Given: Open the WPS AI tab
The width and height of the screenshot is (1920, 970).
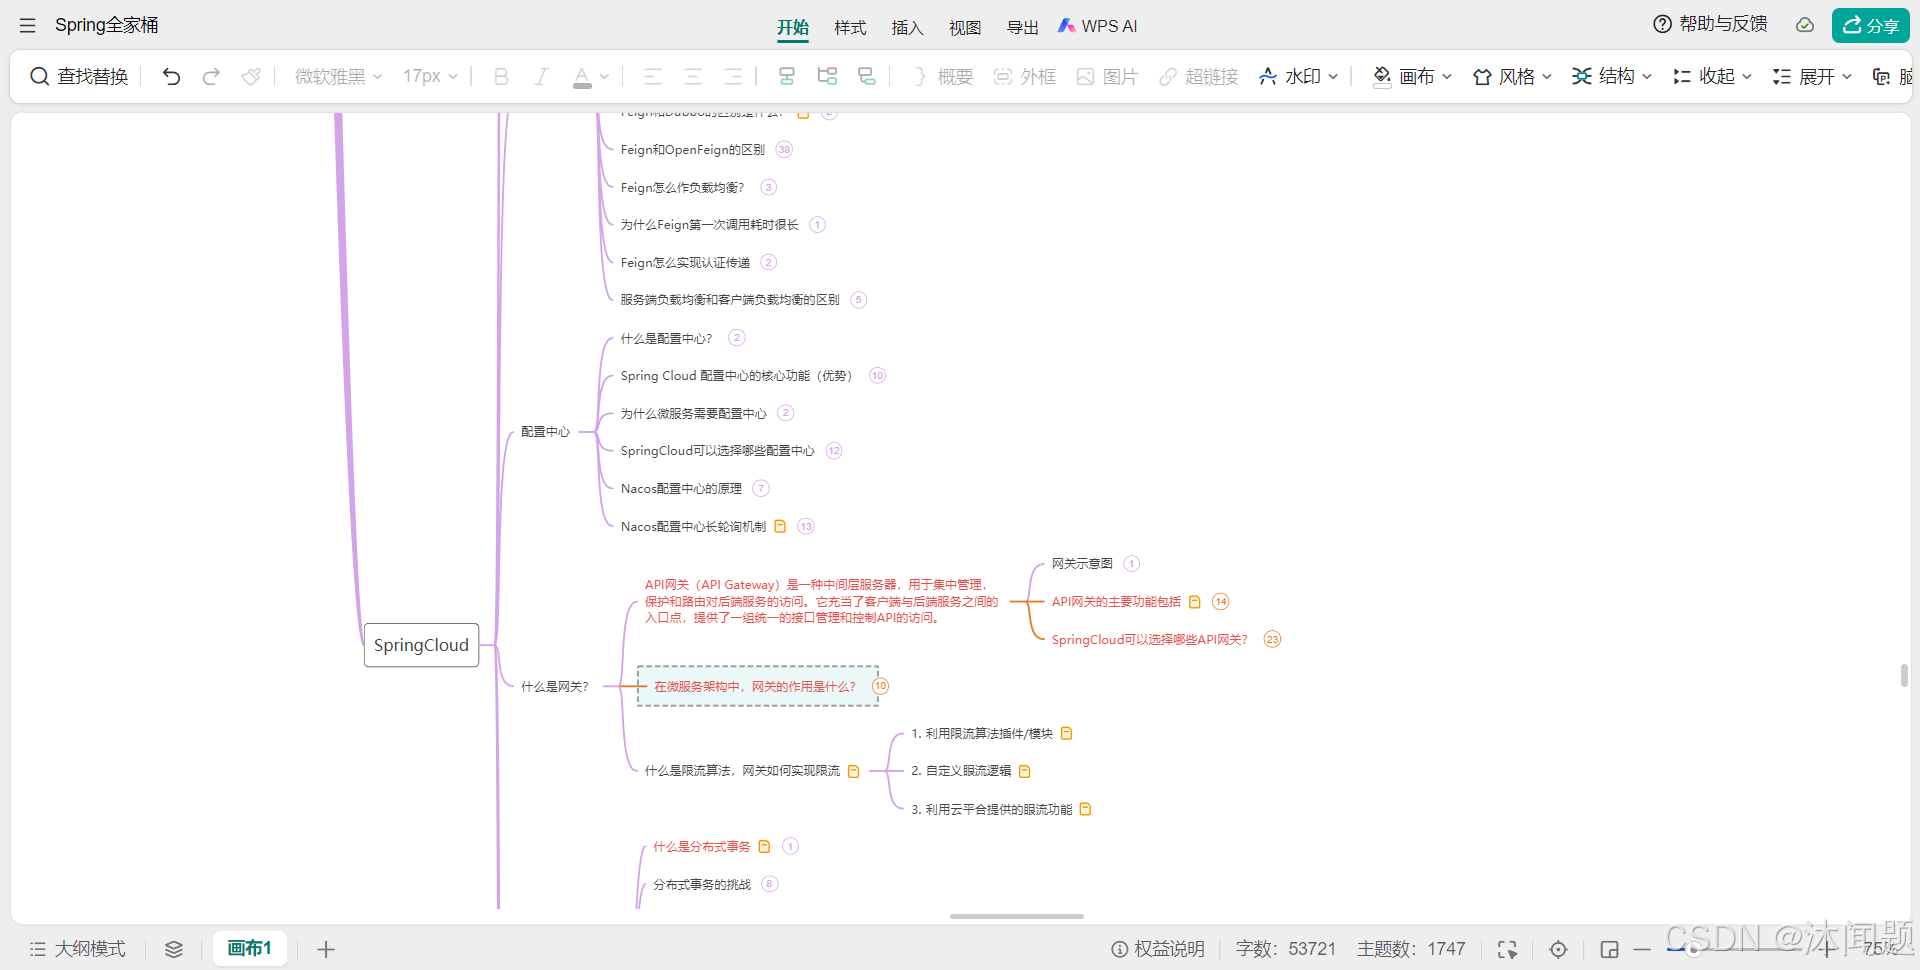Looking at the screenshot, I should click(1098, 26).
